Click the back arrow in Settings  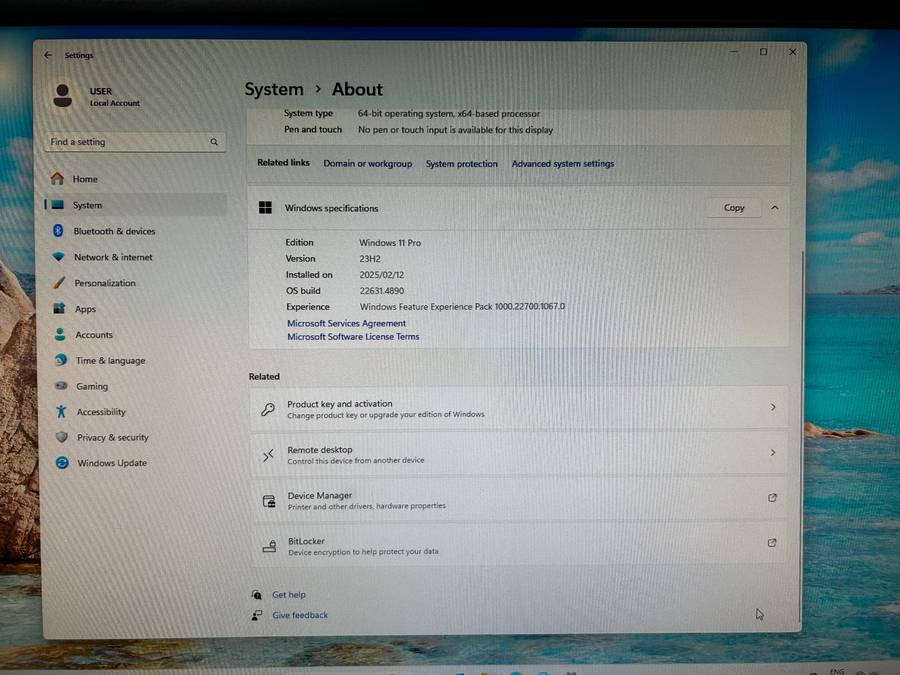pyautogui.click(x=48, y=56)
